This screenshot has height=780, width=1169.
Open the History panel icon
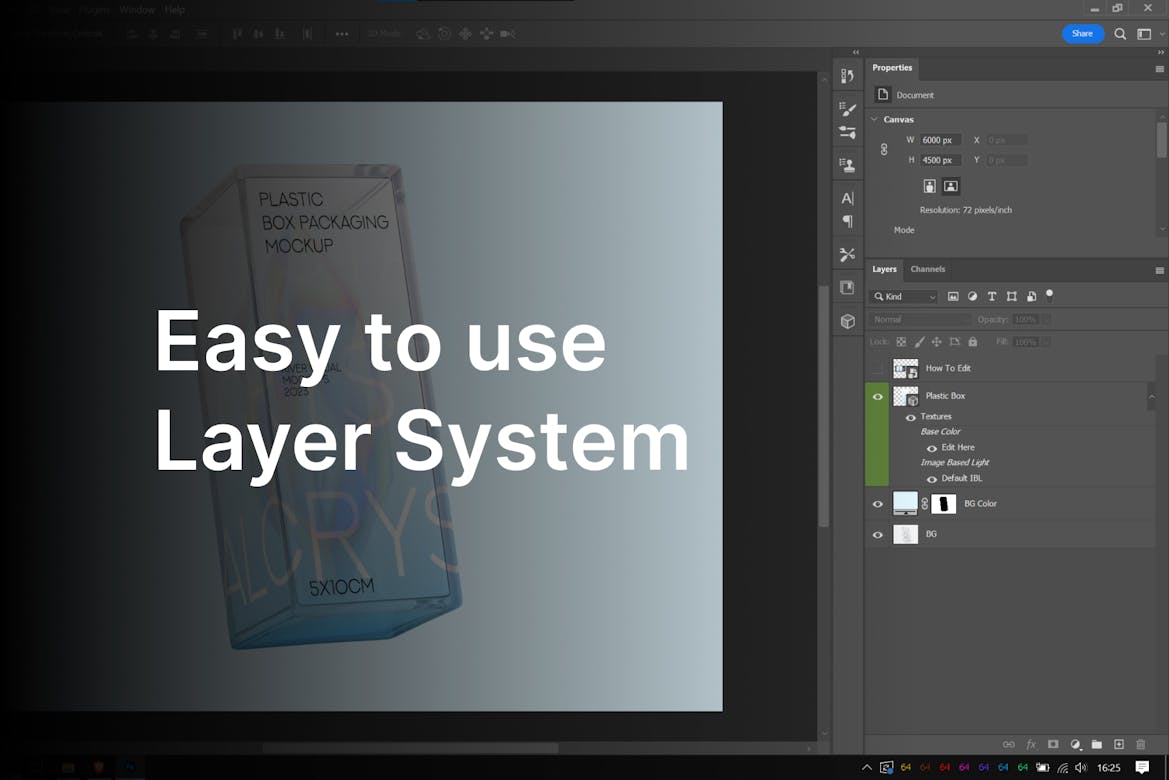tap(847, 76)
